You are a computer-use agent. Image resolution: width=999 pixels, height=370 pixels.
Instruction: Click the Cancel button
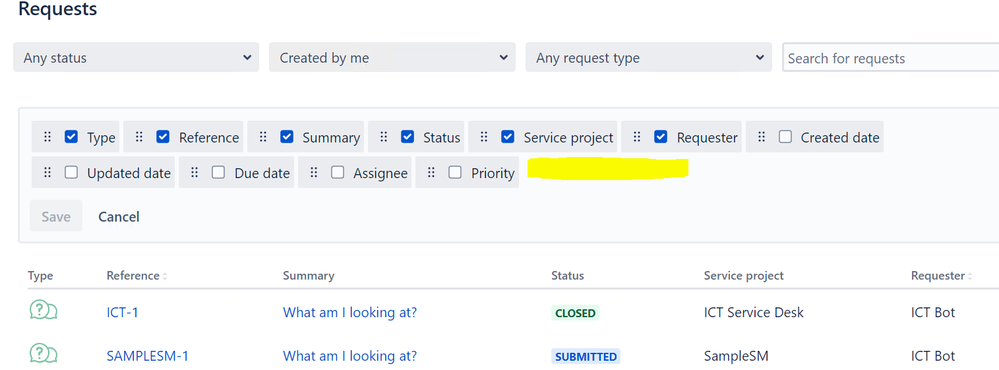[119, 217]
